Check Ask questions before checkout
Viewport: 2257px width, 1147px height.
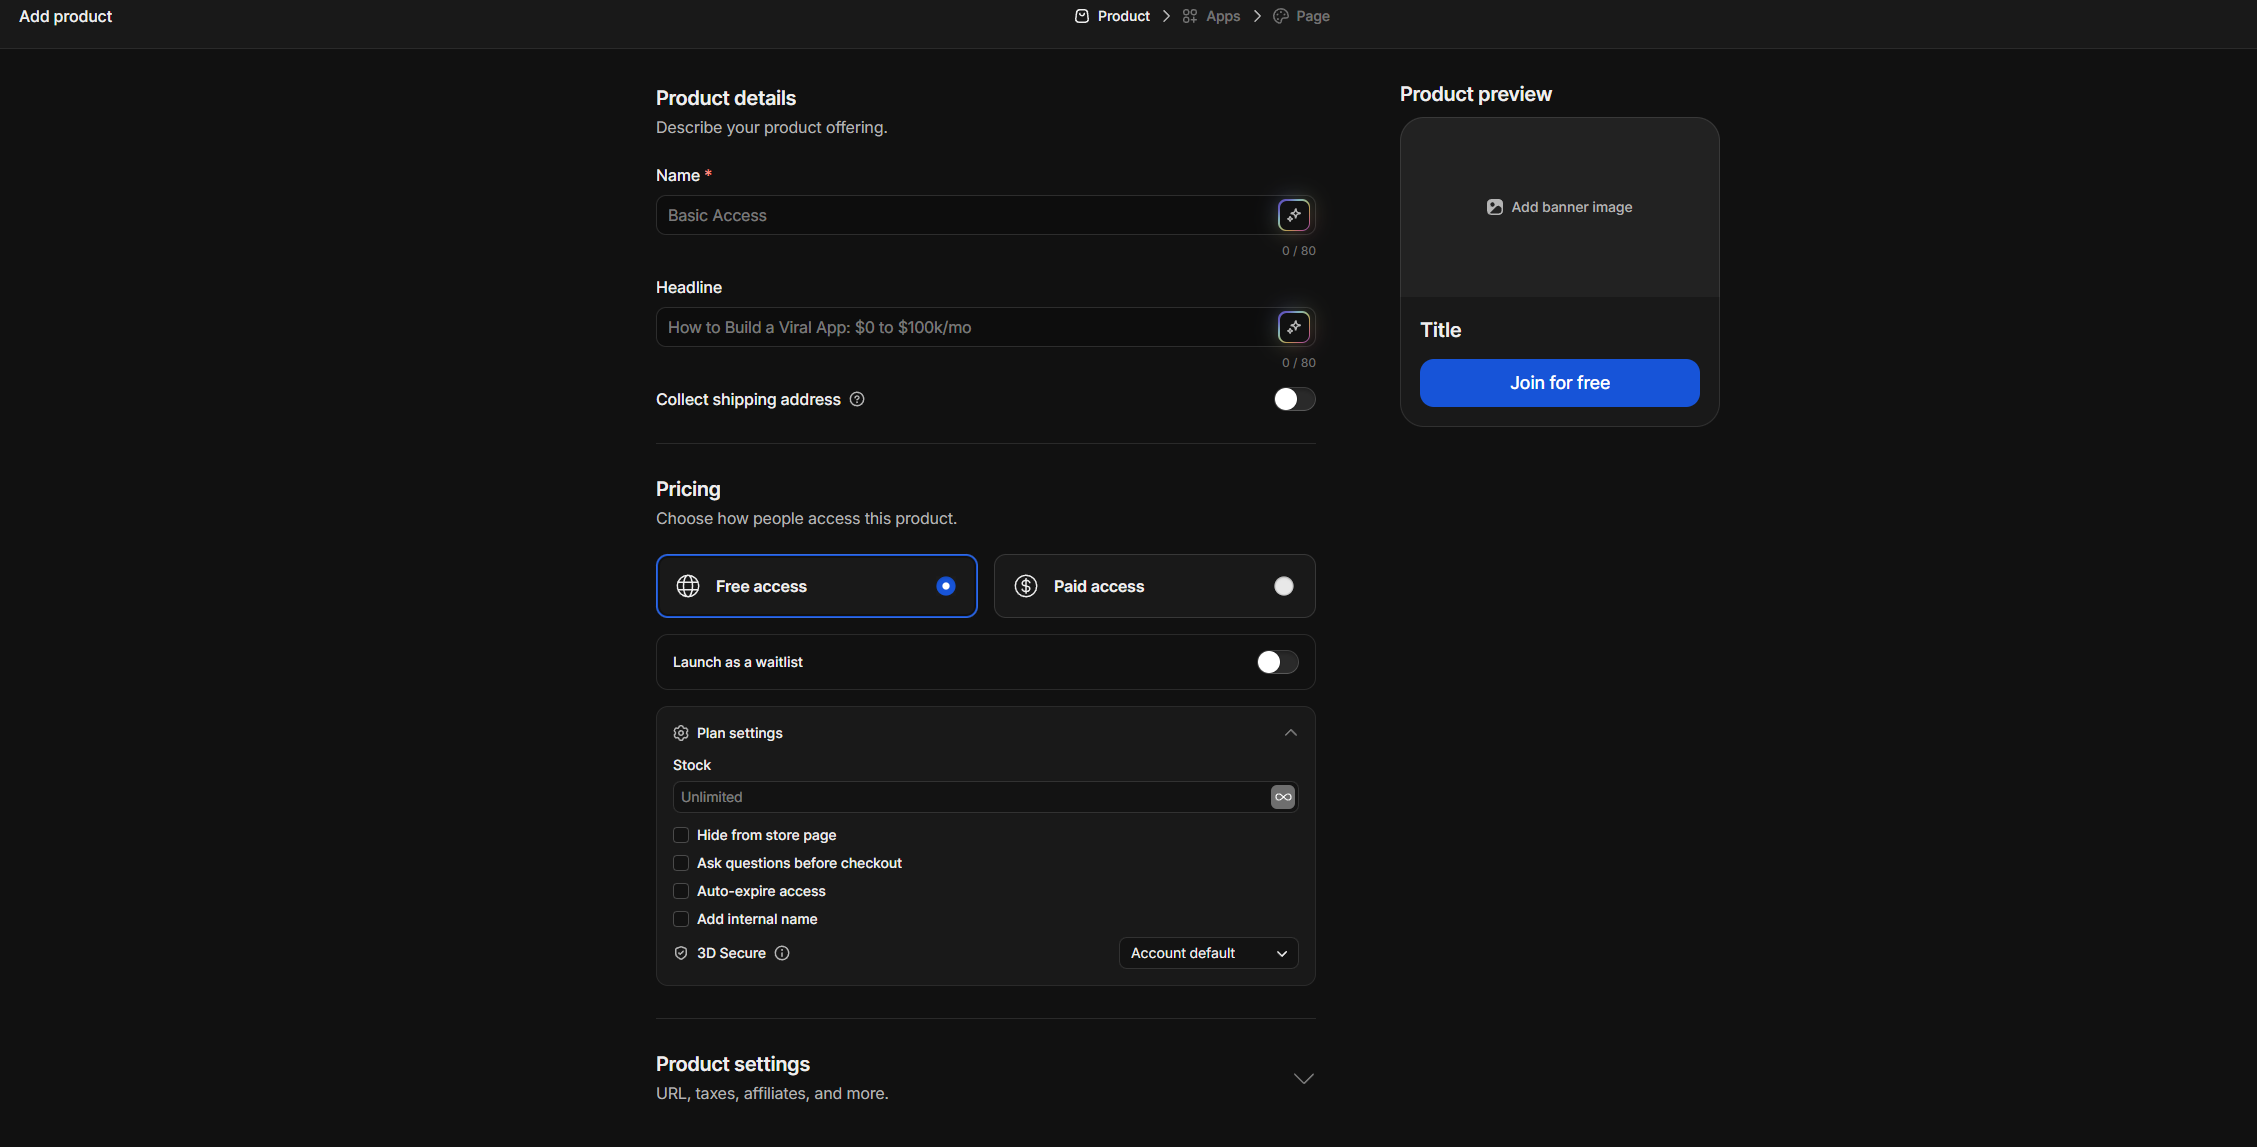point(681,863)
